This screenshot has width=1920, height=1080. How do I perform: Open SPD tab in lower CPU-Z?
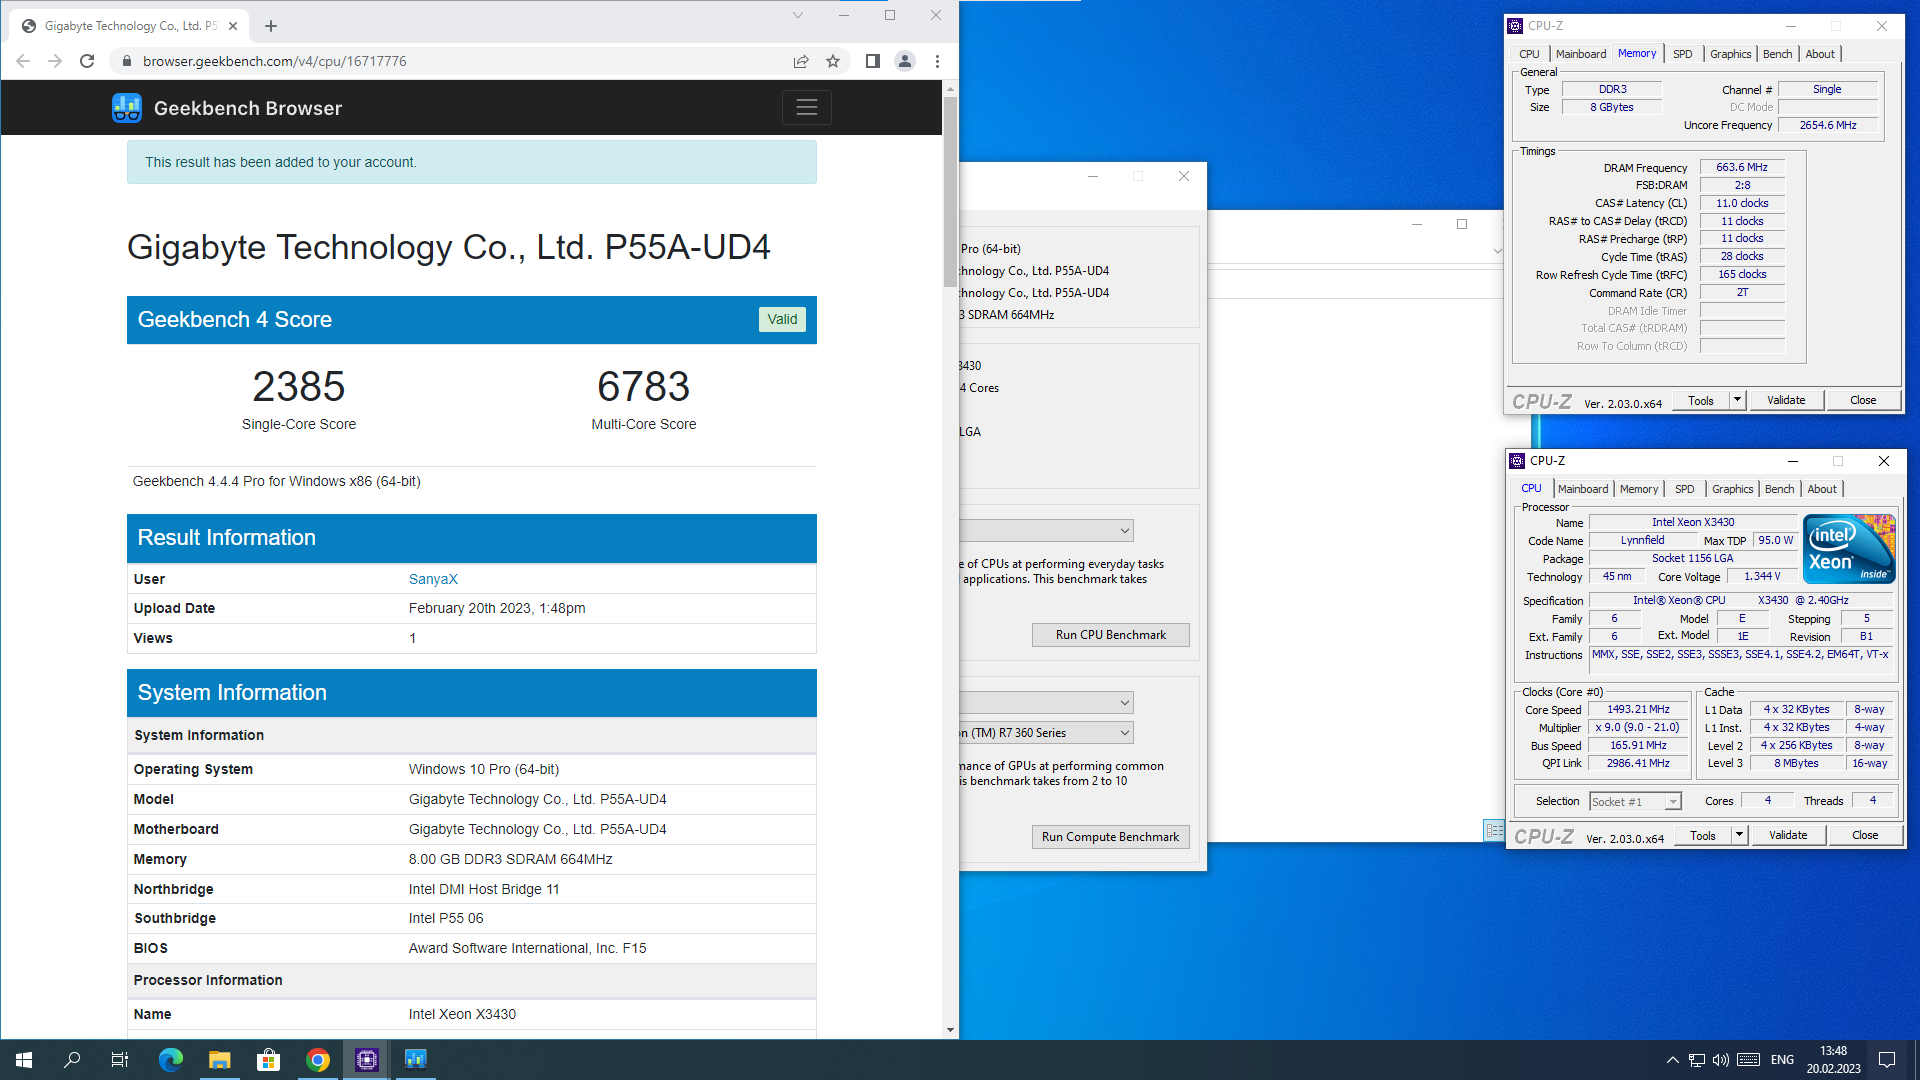(x=1685, y=489)
